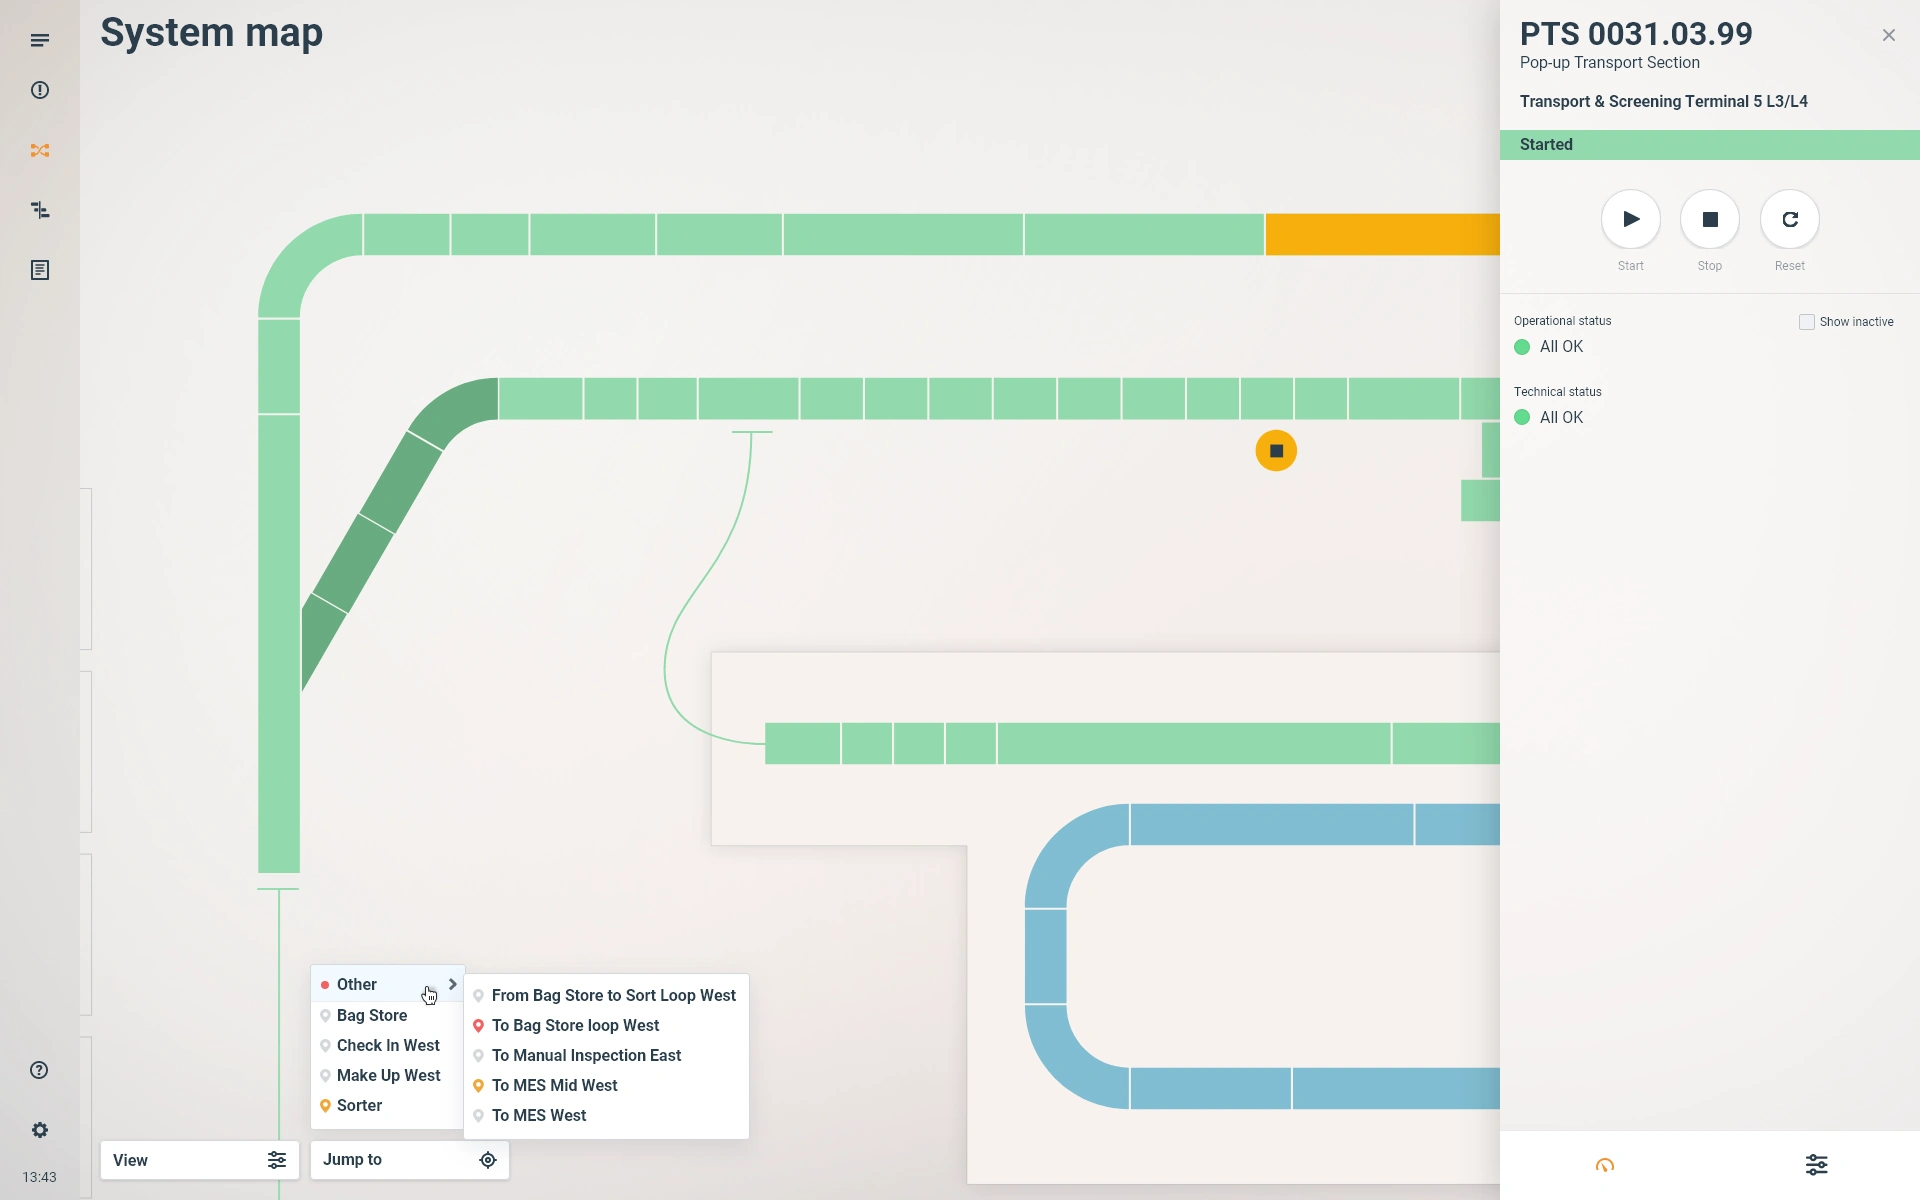Image resolution: width=1920 pixels, height=1200 pixels.
Task: Click the help question mark sidebar icon
Action: point(39,1070)
